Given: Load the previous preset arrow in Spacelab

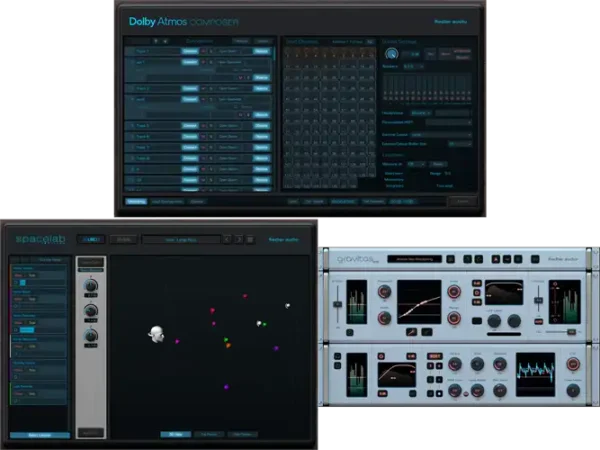Looking at the screenshot, I should click(227, 240).
